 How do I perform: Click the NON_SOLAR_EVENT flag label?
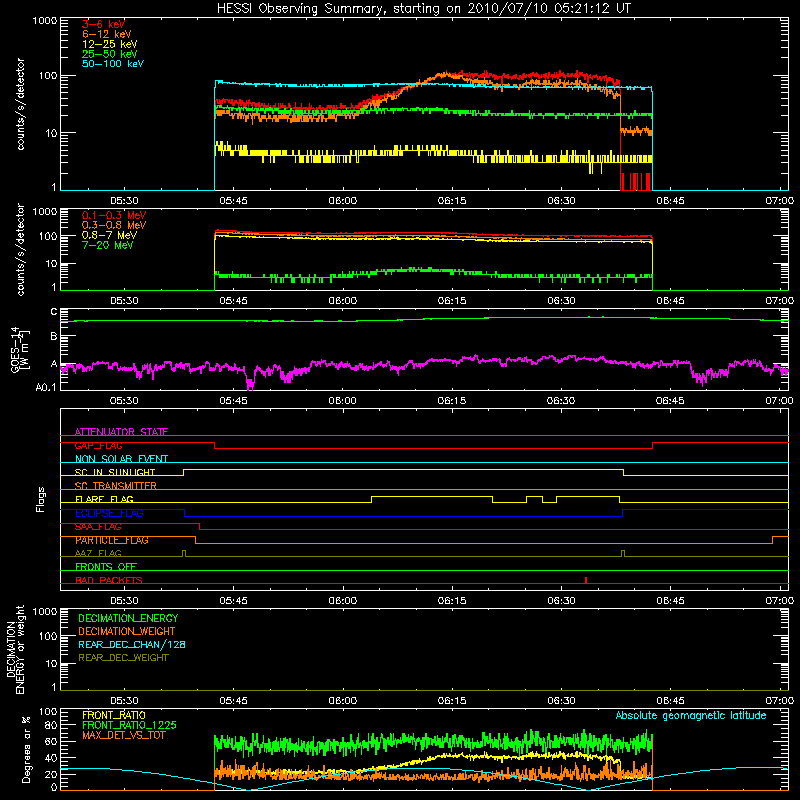point(121,459)
